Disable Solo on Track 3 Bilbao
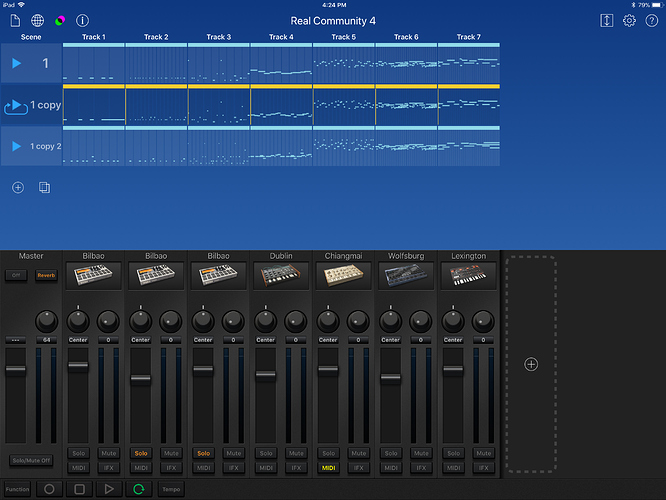This screenshot has height=500, width=666. 203,453
